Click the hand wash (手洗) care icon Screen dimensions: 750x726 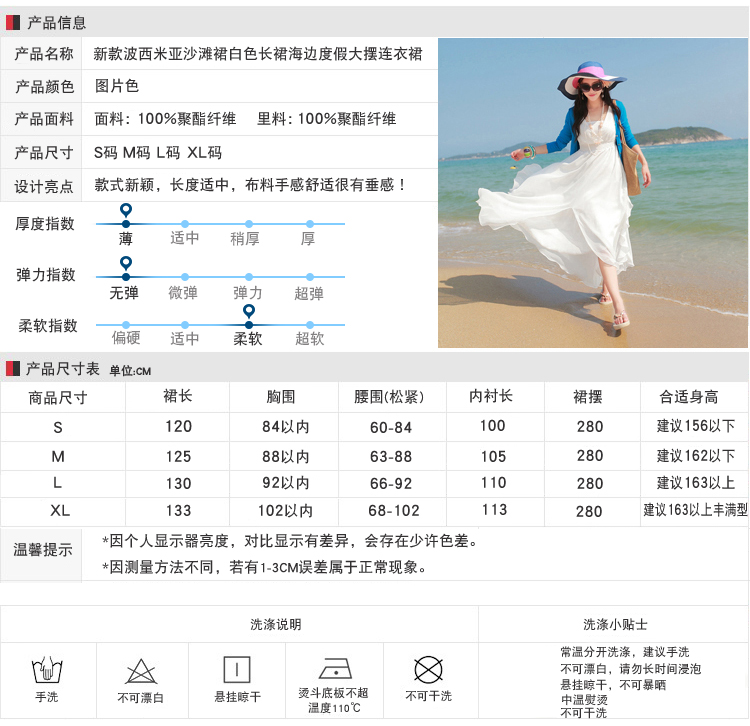[47, 669]
